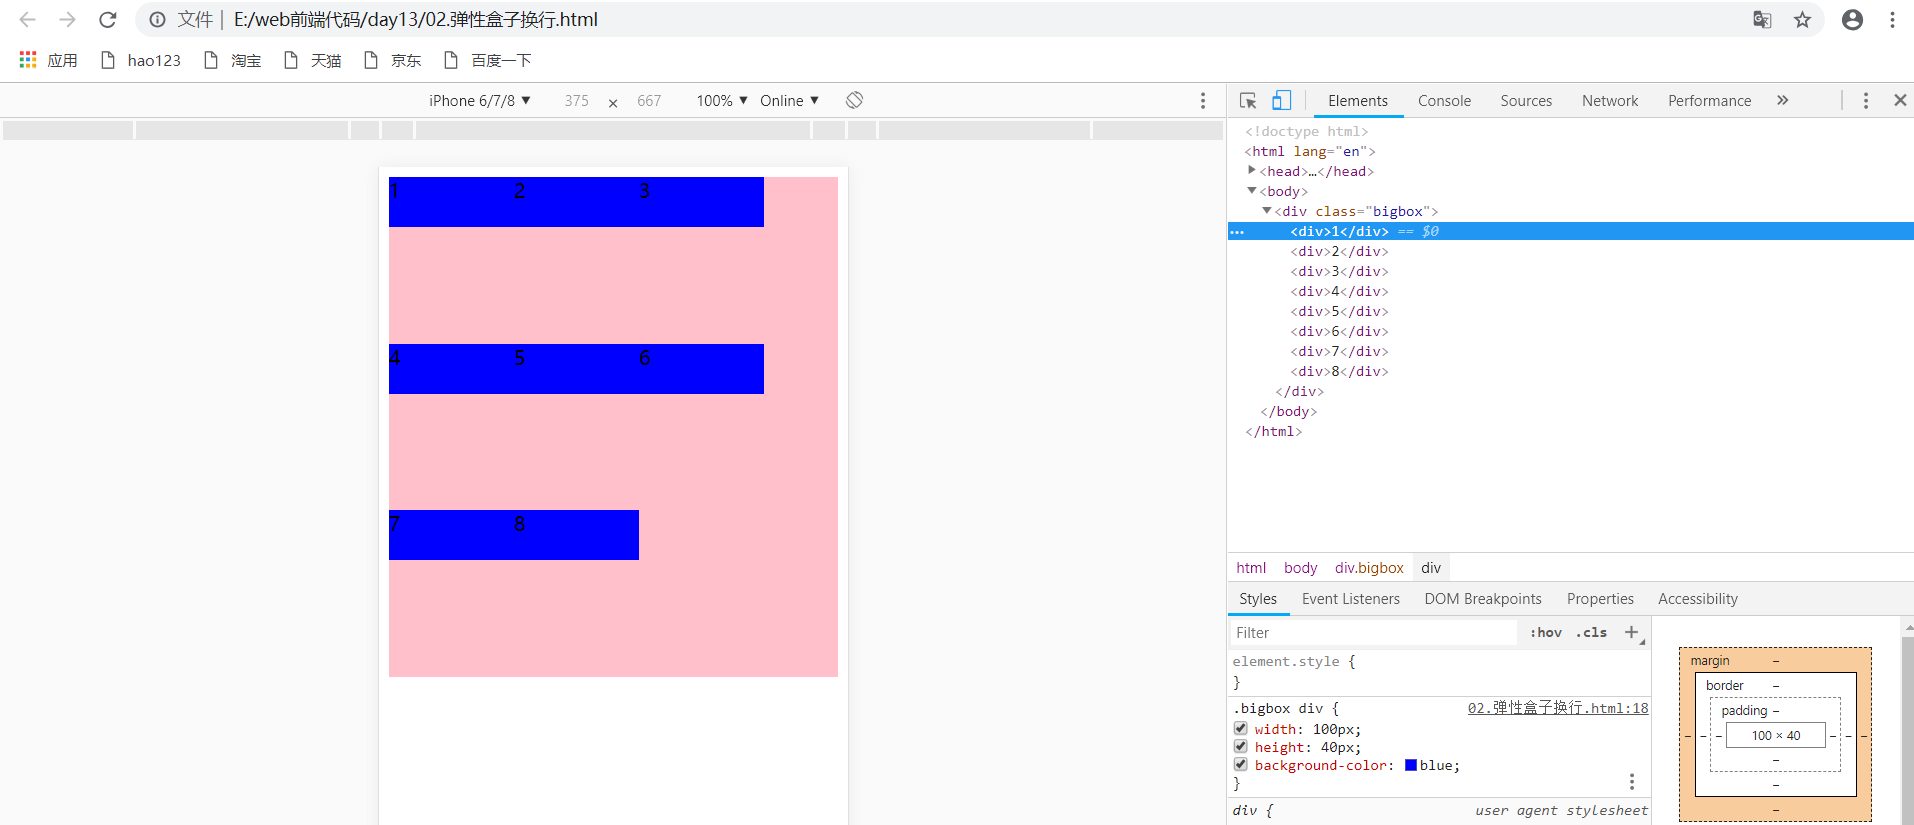Click the width field showing 375
Image resolution: width=1914 pixels, height=825 pixels.
tap(577, 101)
